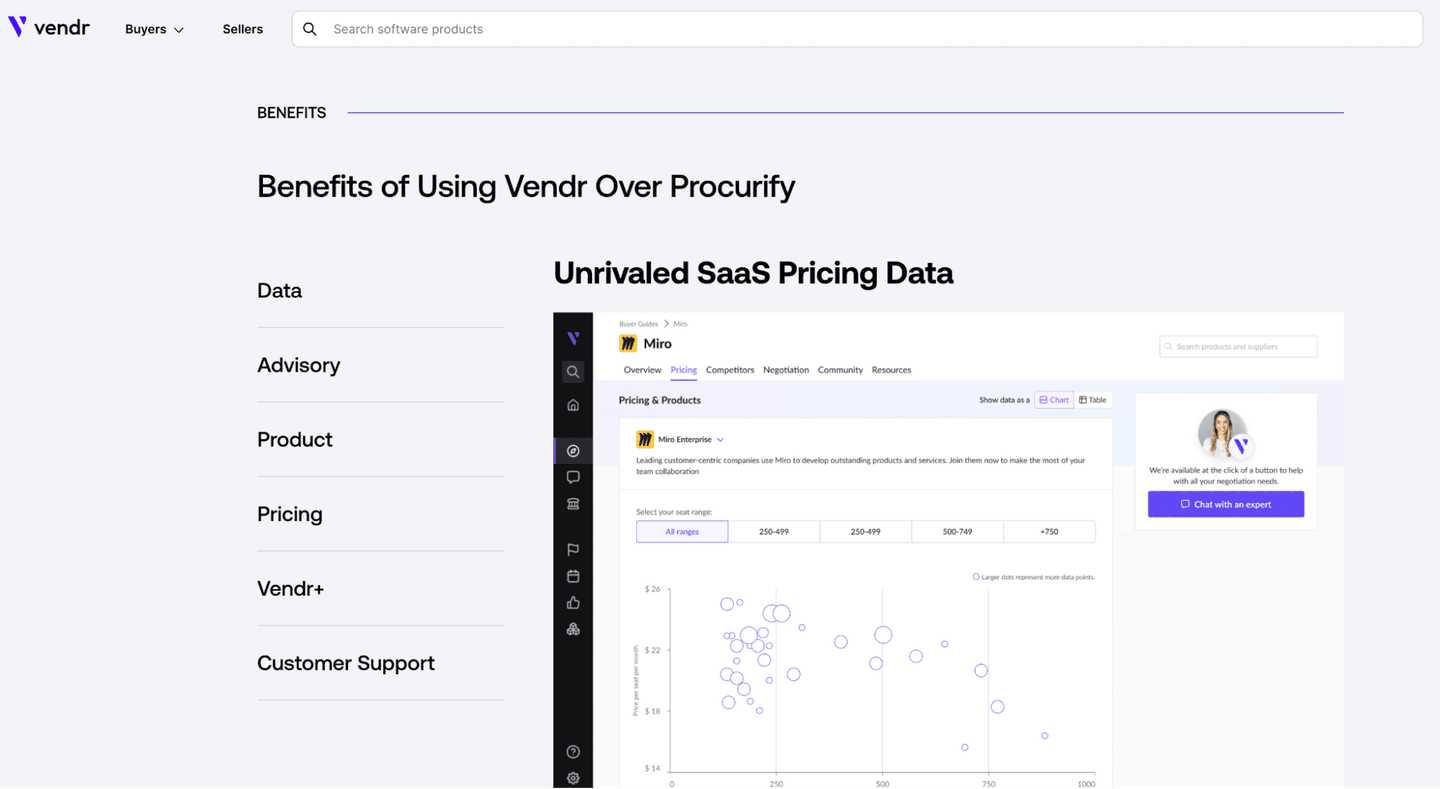Expand the Buyers dropdown menu
This screenshot has width=1440, height=789.
coord(154,29)
